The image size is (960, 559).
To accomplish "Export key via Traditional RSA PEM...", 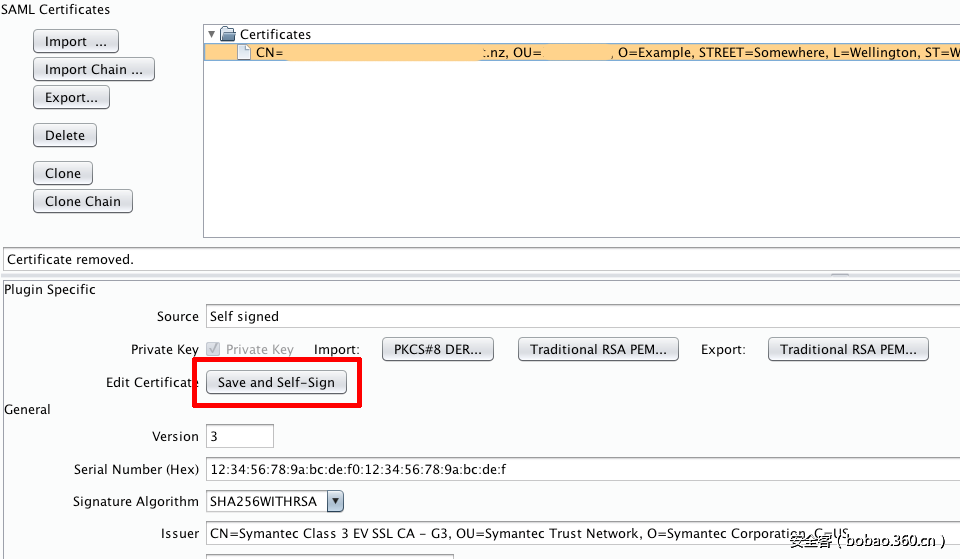I will [x=848, y=349].
